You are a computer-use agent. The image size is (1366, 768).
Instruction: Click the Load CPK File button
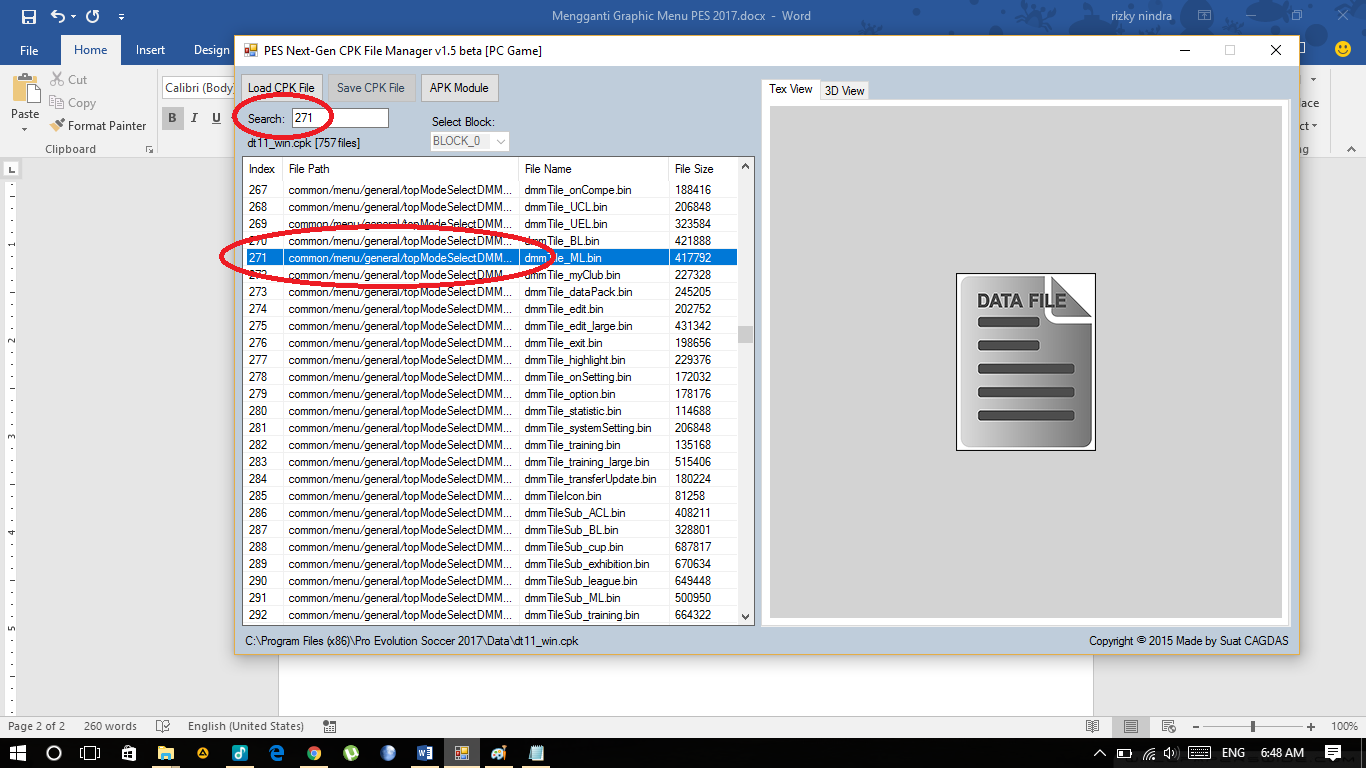pos(281,88)
